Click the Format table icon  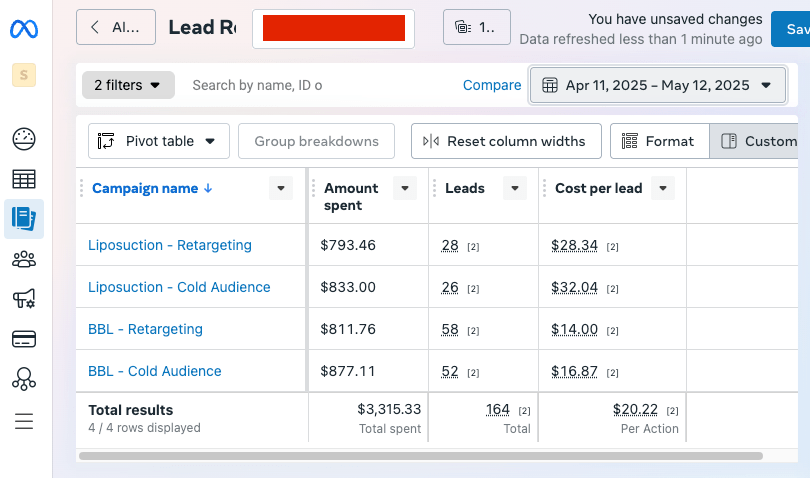[x=629, y=141]
